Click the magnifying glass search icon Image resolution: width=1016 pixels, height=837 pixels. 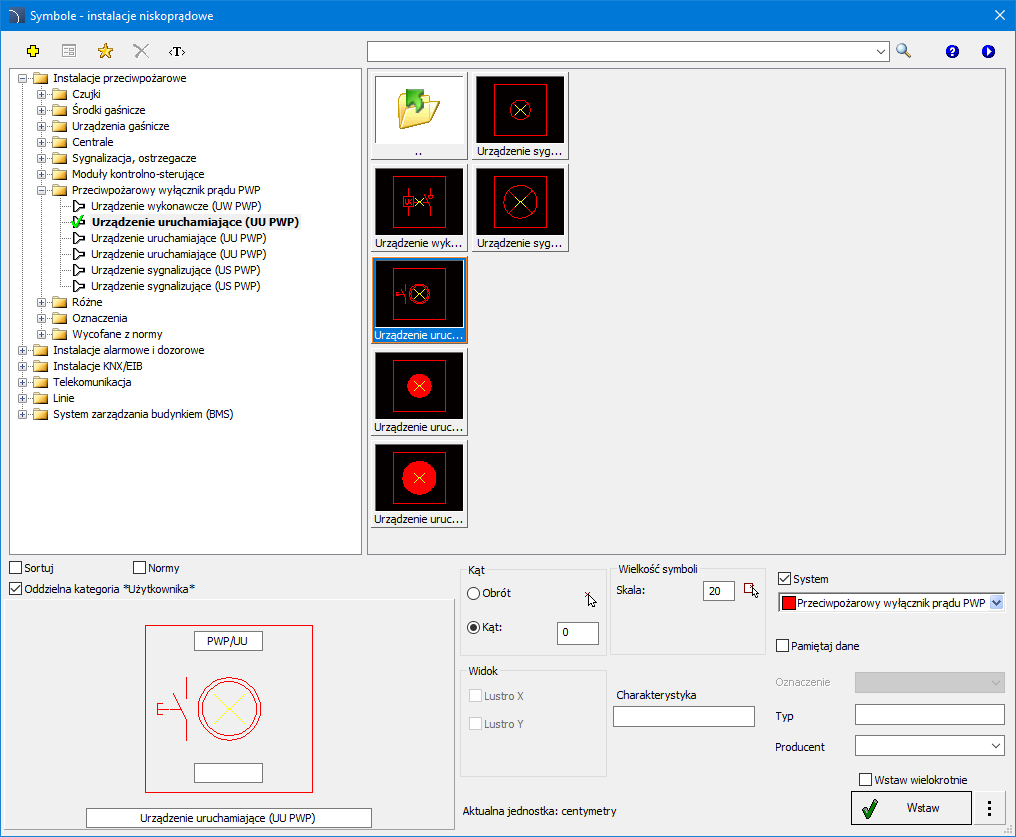click(904, 51)
